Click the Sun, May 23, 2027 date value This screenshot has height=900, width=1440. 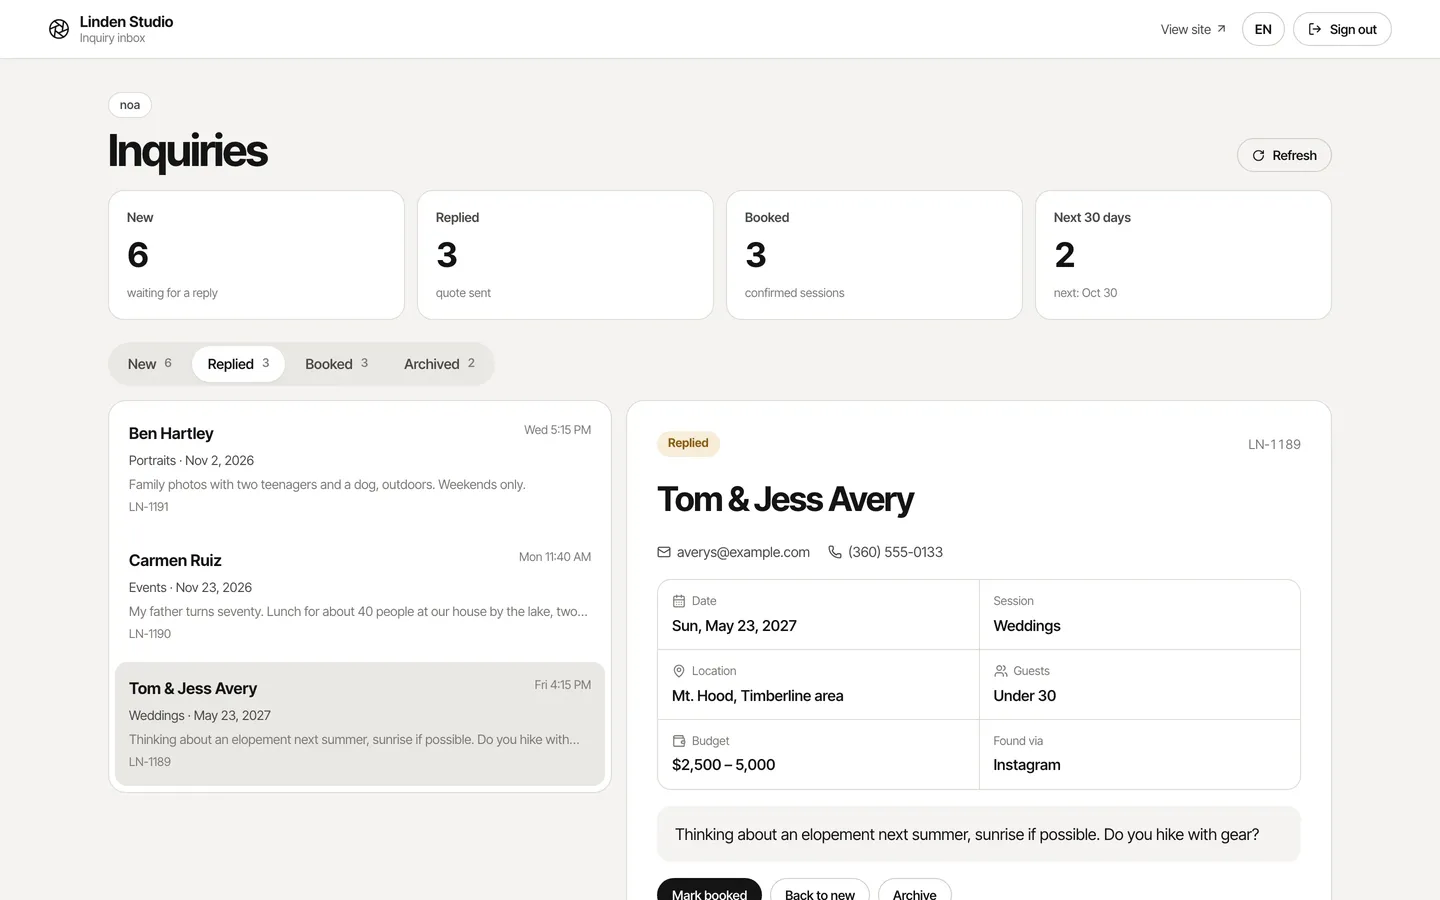click(x=734, y=626)
